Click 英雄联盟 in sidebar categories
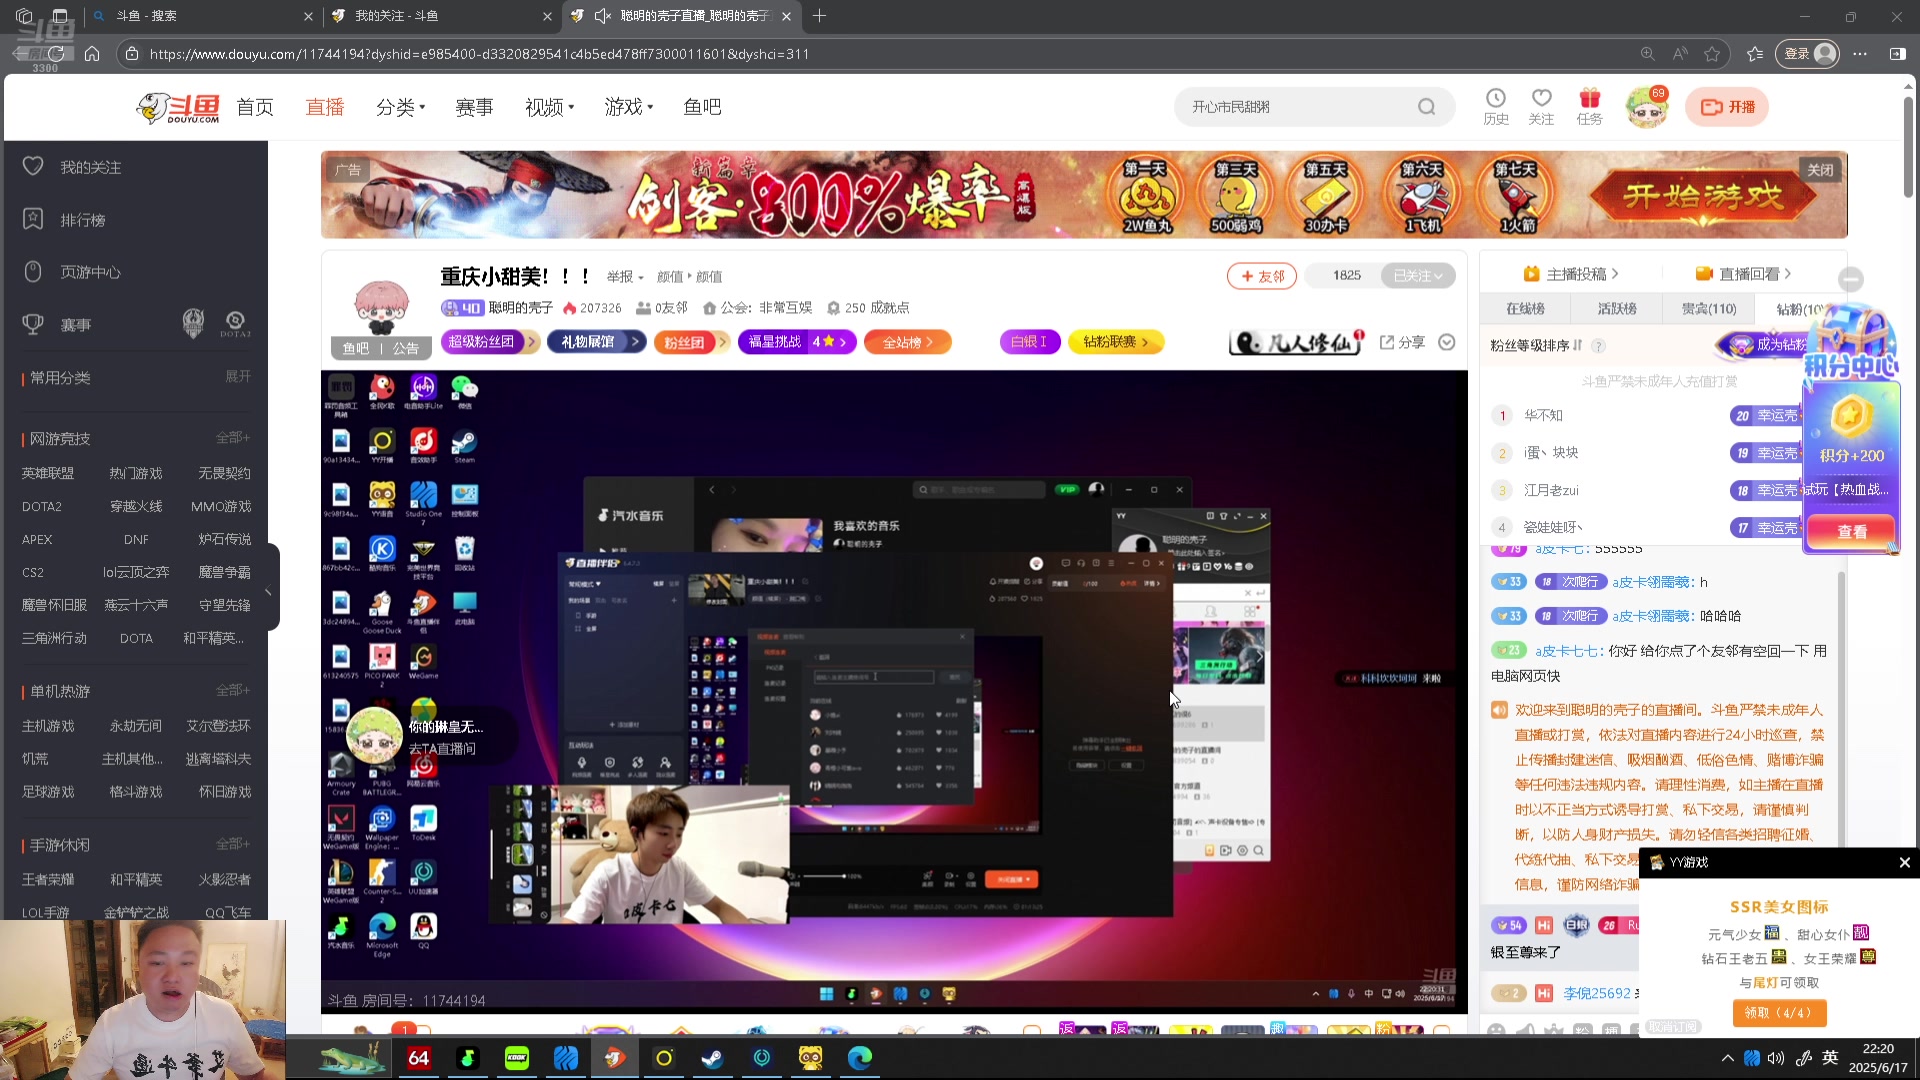The width and height of the screenshot is (1920, 1080). (x=48, y=473)
